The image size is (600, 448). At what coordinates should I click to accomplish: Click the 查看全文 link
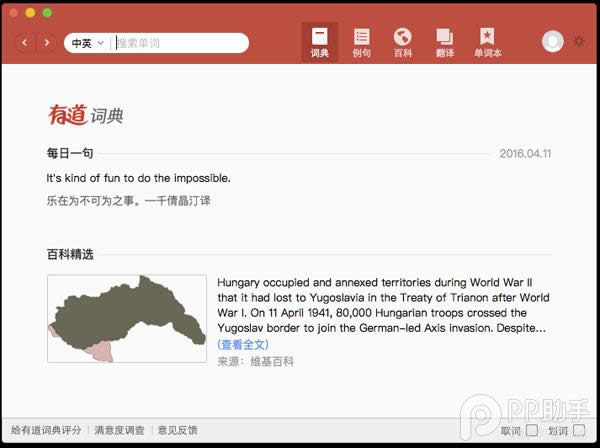point(243,344)
